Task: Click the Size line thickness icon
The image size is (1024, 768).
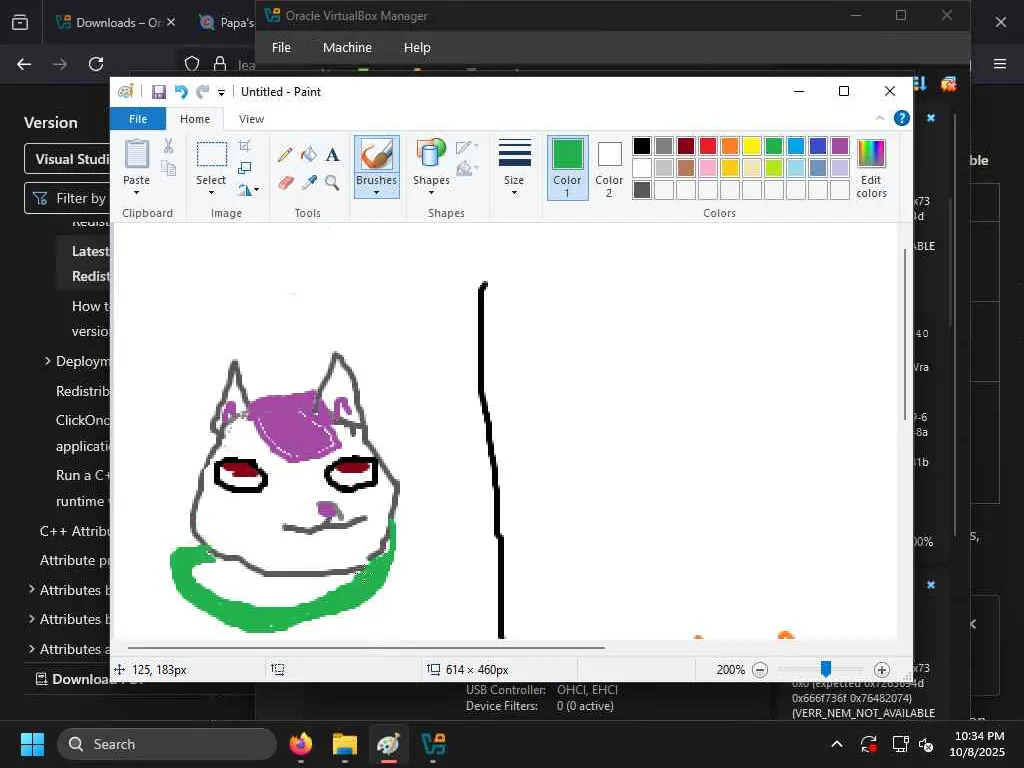Action: [515, 154]
